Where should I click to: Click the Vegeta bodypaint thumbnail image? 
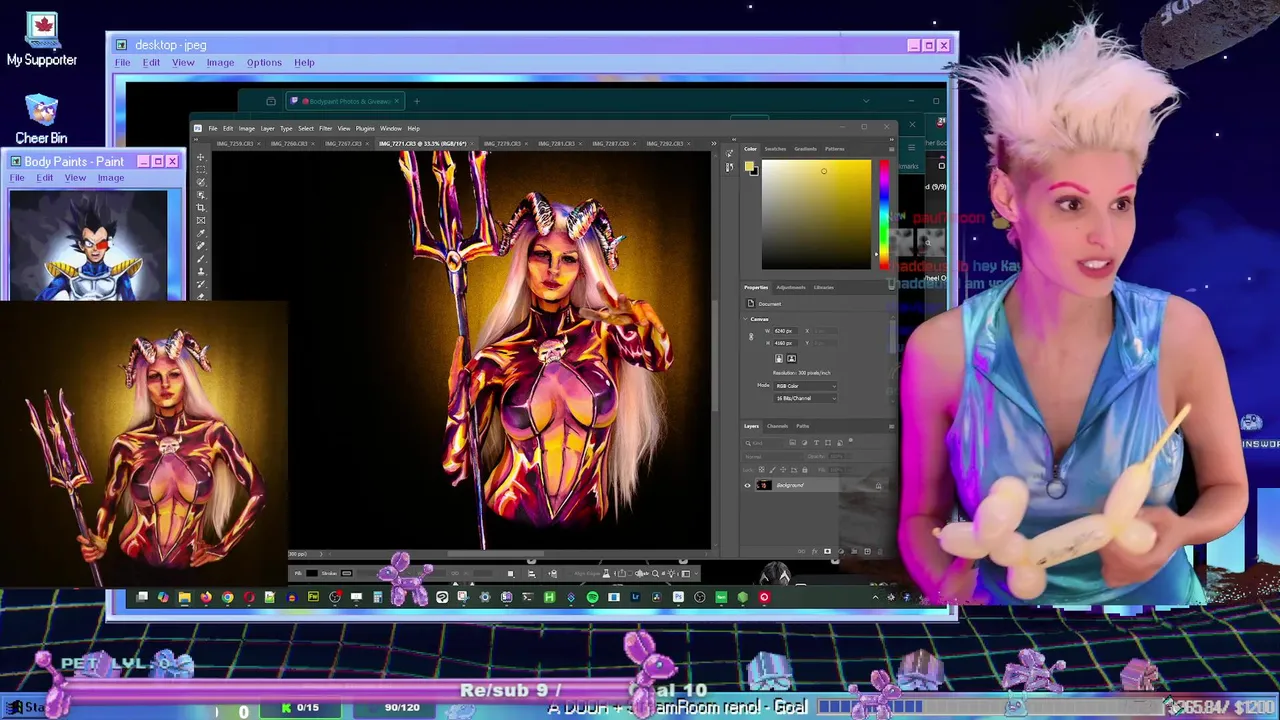(90, 244)
